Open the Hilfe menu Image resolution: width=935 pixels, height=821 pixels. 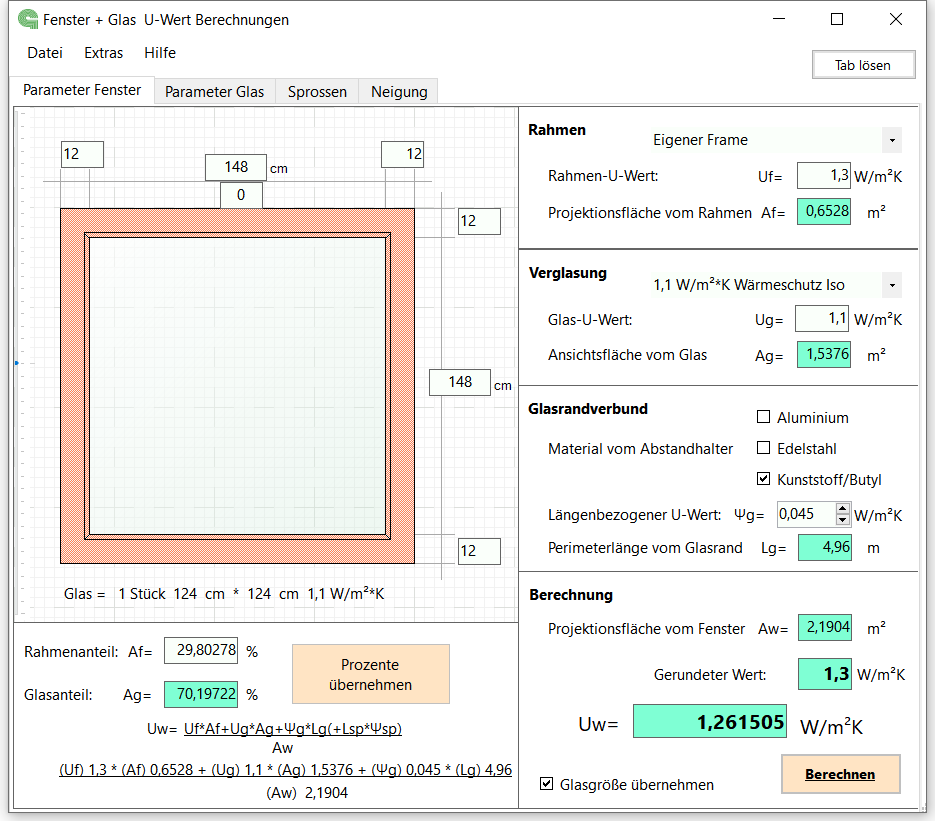pyautogui.click(x=160, y=53)
